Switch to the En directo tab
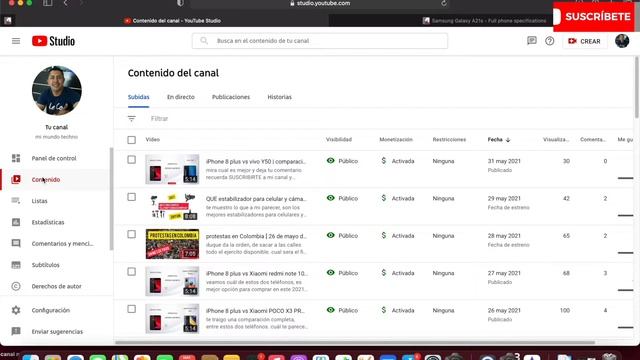 (x=181, y=97)
